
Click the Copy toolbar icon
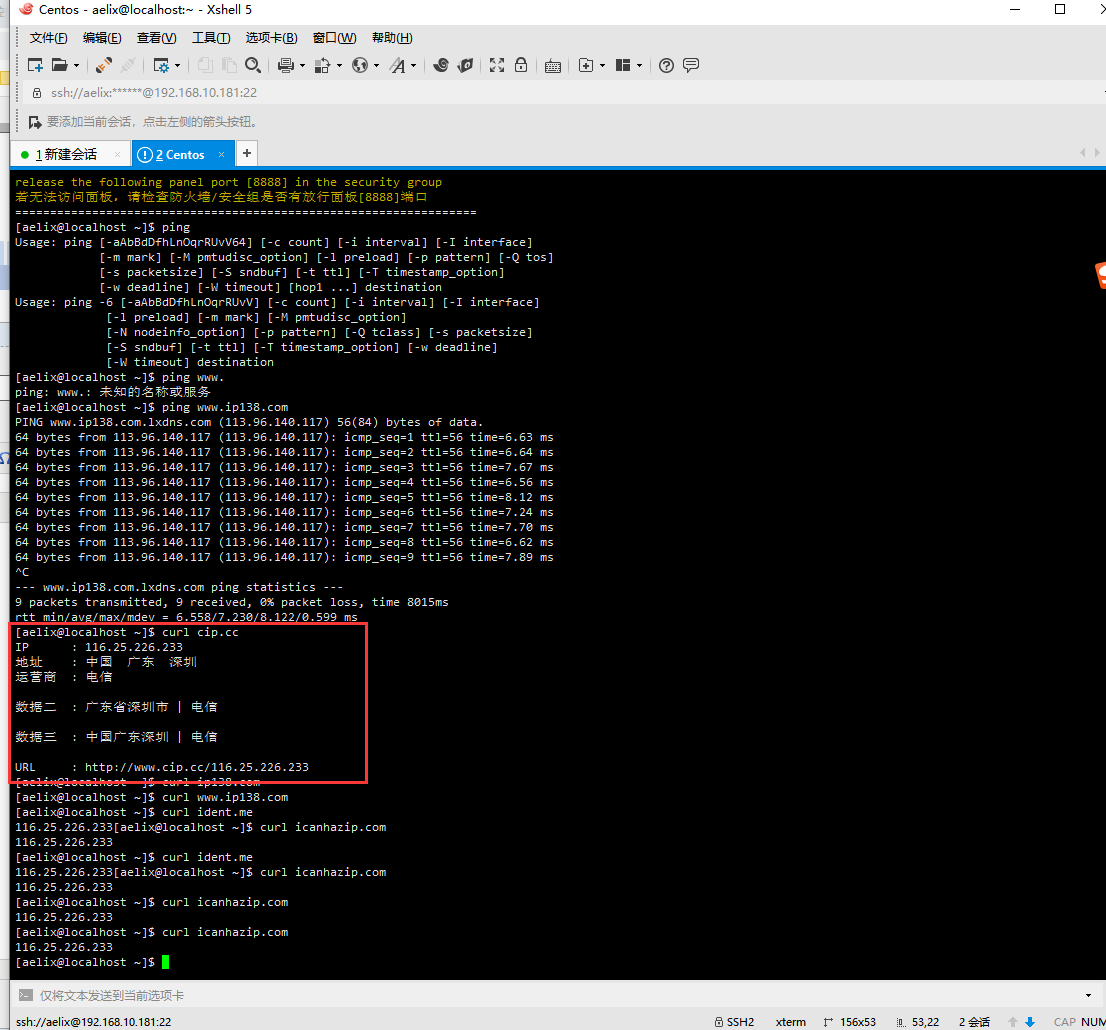[x=205, y=66]
